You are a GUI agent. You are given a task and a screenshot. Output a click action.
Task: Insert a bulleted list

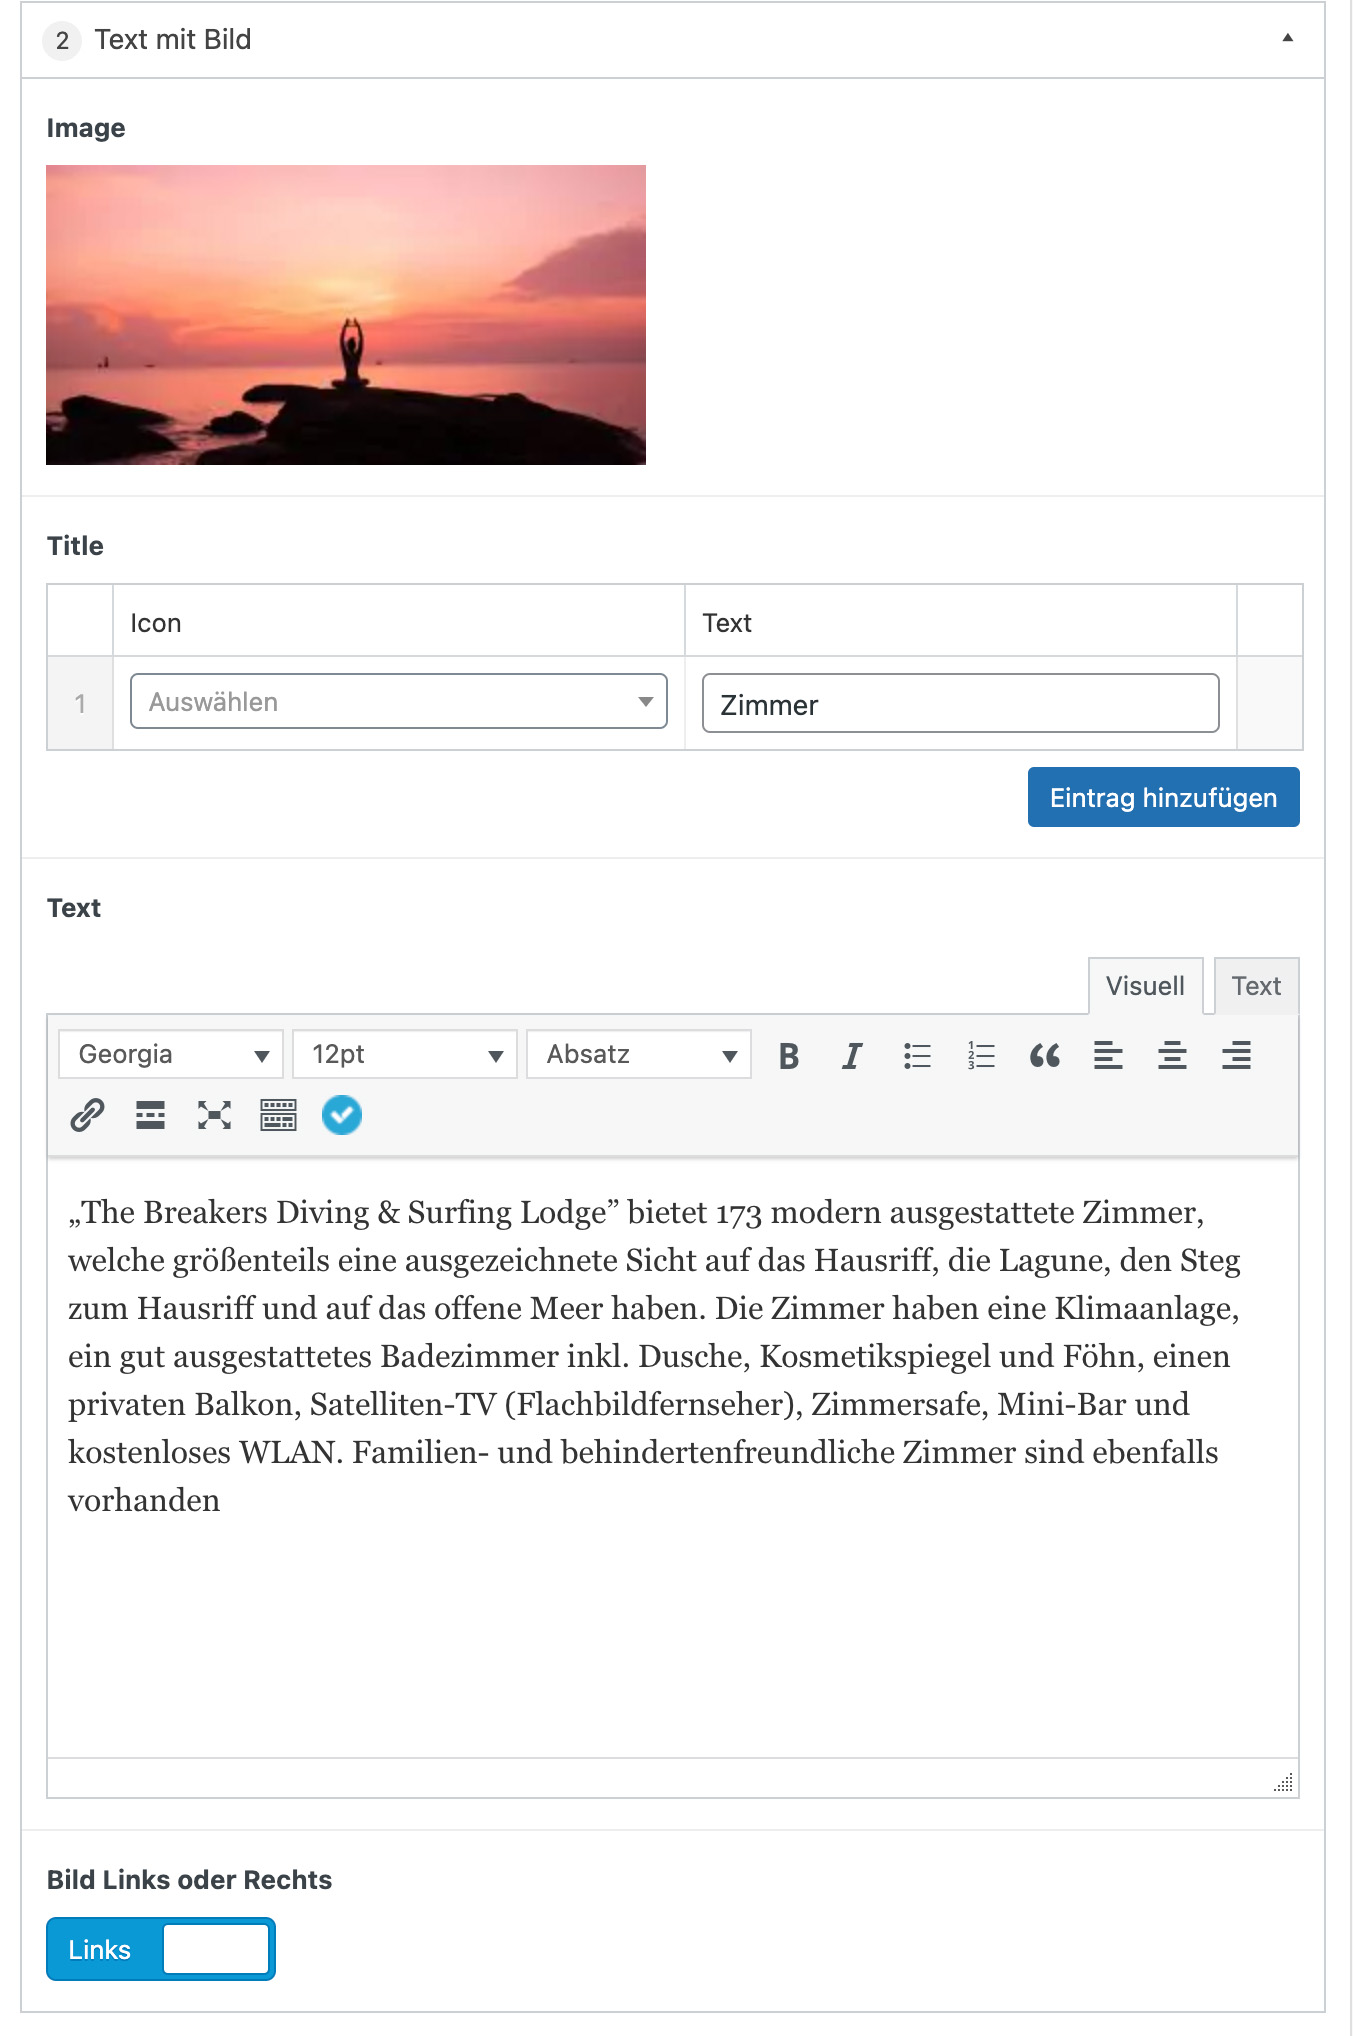click(916, 1056)
